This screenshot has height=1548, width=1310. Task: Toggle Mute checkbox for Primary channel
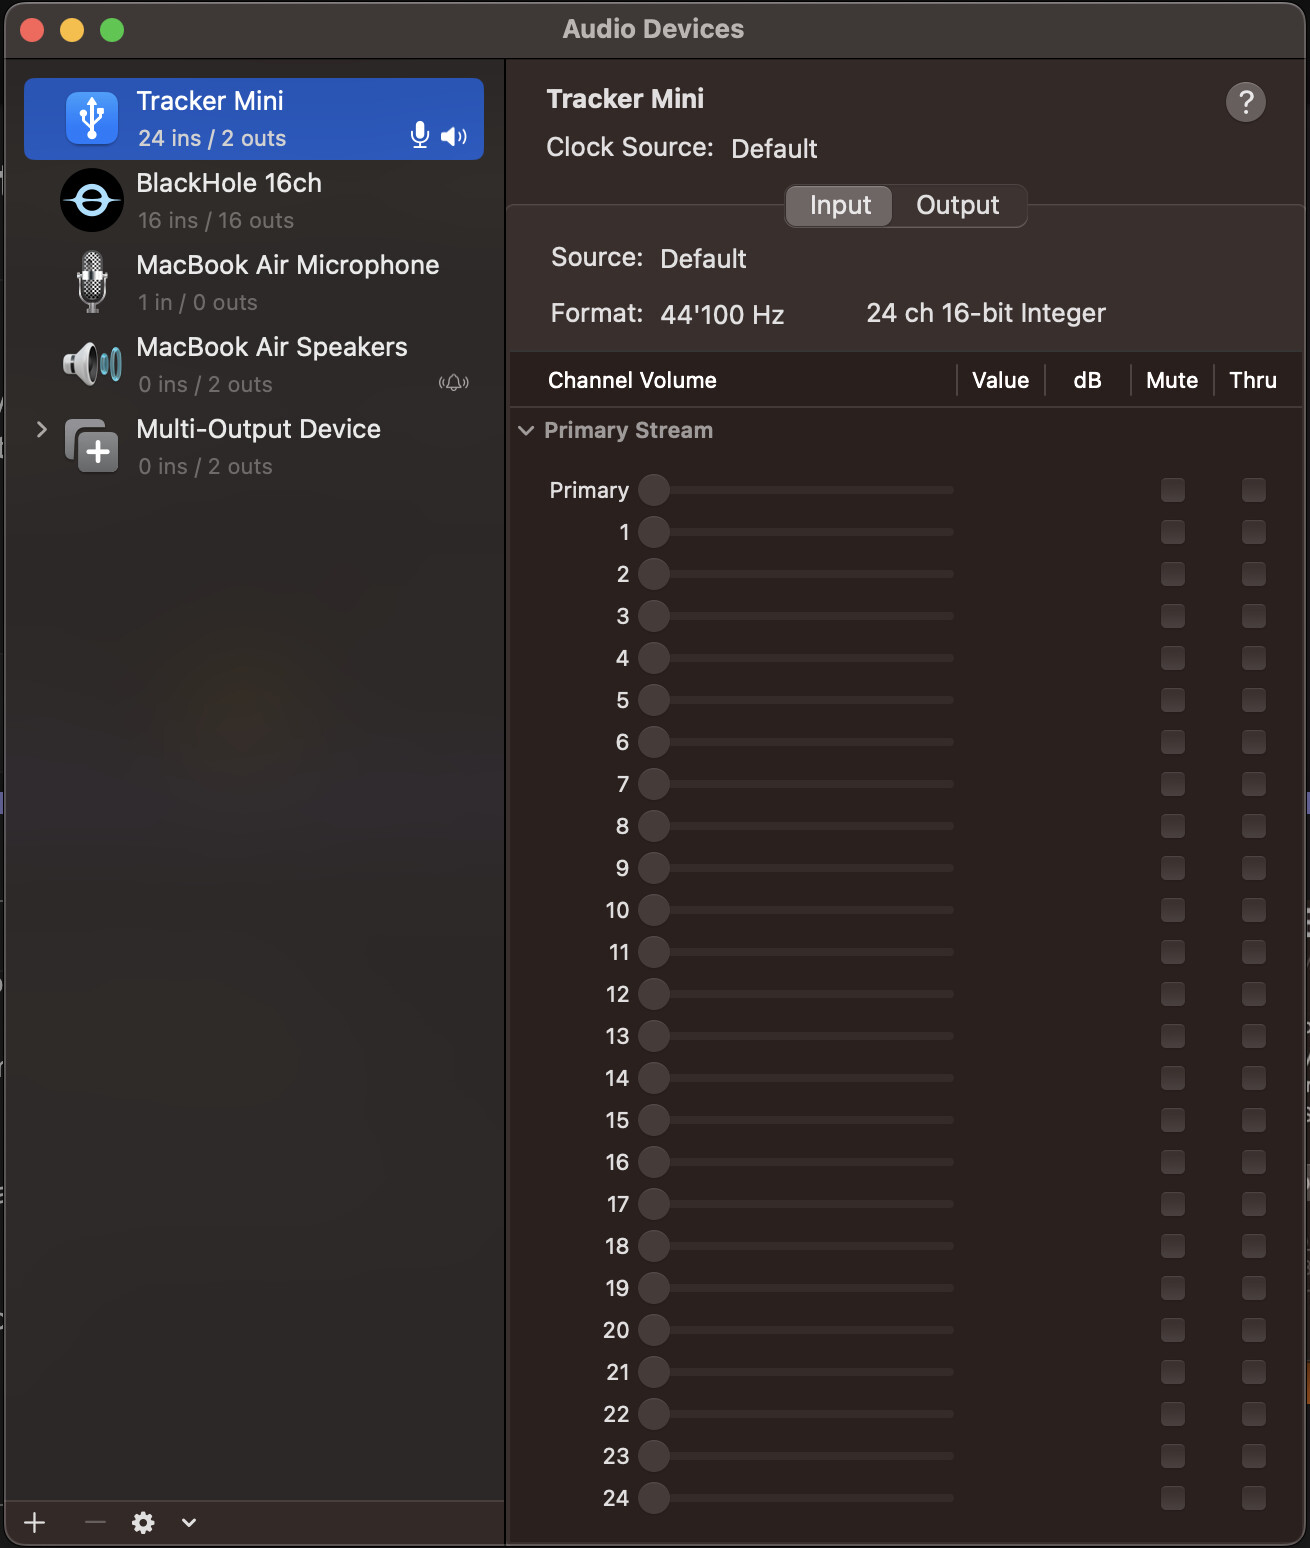coord(1173,490)
